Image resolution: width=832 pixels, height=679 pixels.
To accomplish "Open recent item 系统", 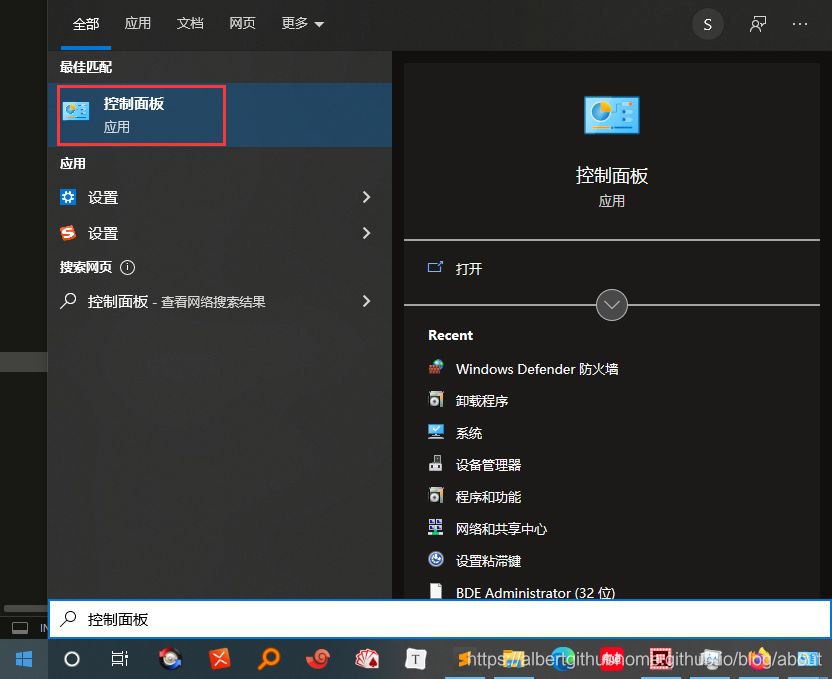I will click(x=469, y=433).
